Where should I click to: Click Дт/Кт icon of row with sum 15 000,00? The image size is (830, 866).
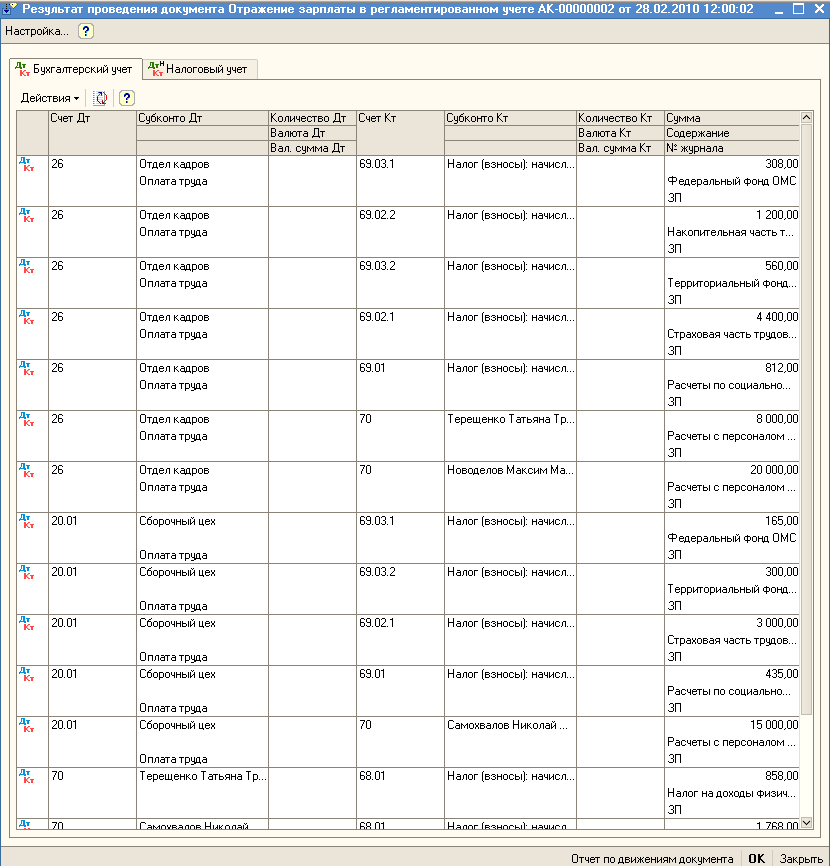pyautogui.click(x=27, y=725)
